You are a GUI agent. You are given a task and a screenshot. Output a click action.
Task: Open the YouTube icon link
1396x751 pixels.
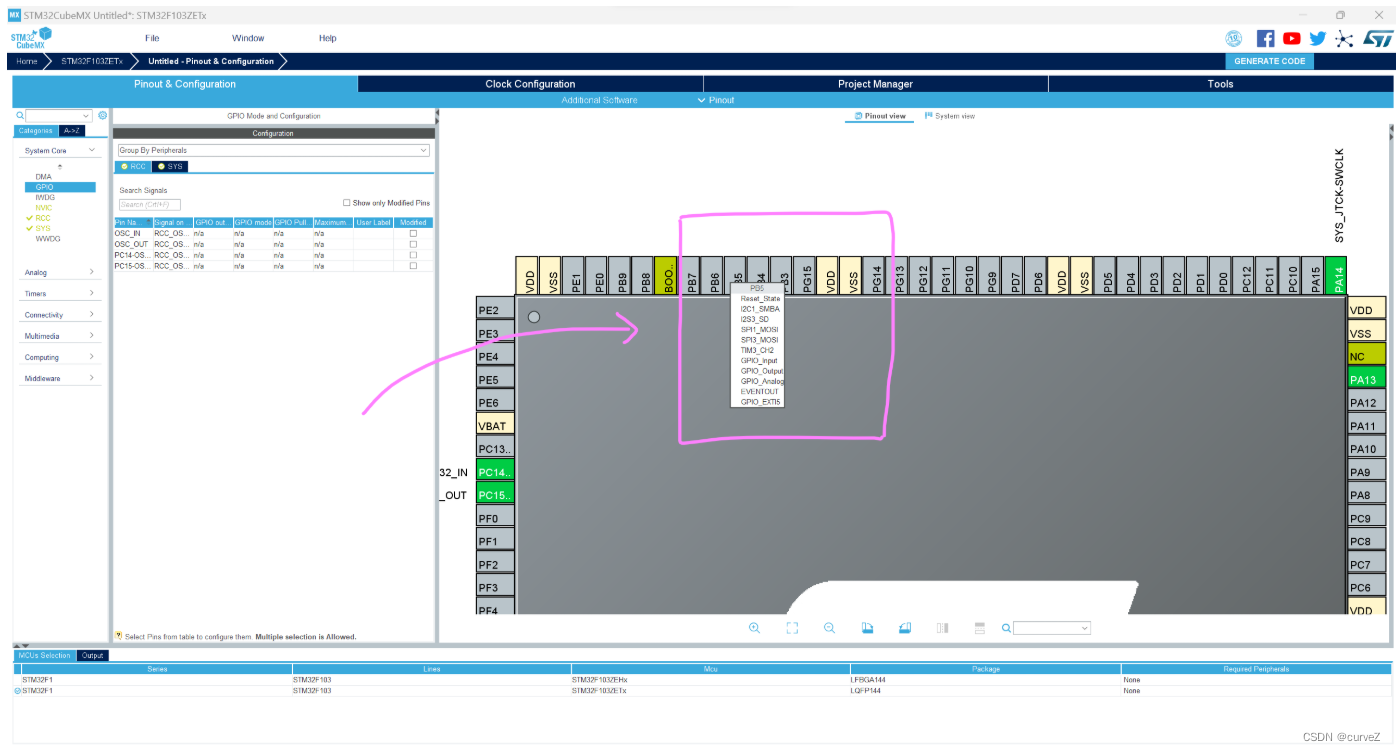click(1292, 38)
